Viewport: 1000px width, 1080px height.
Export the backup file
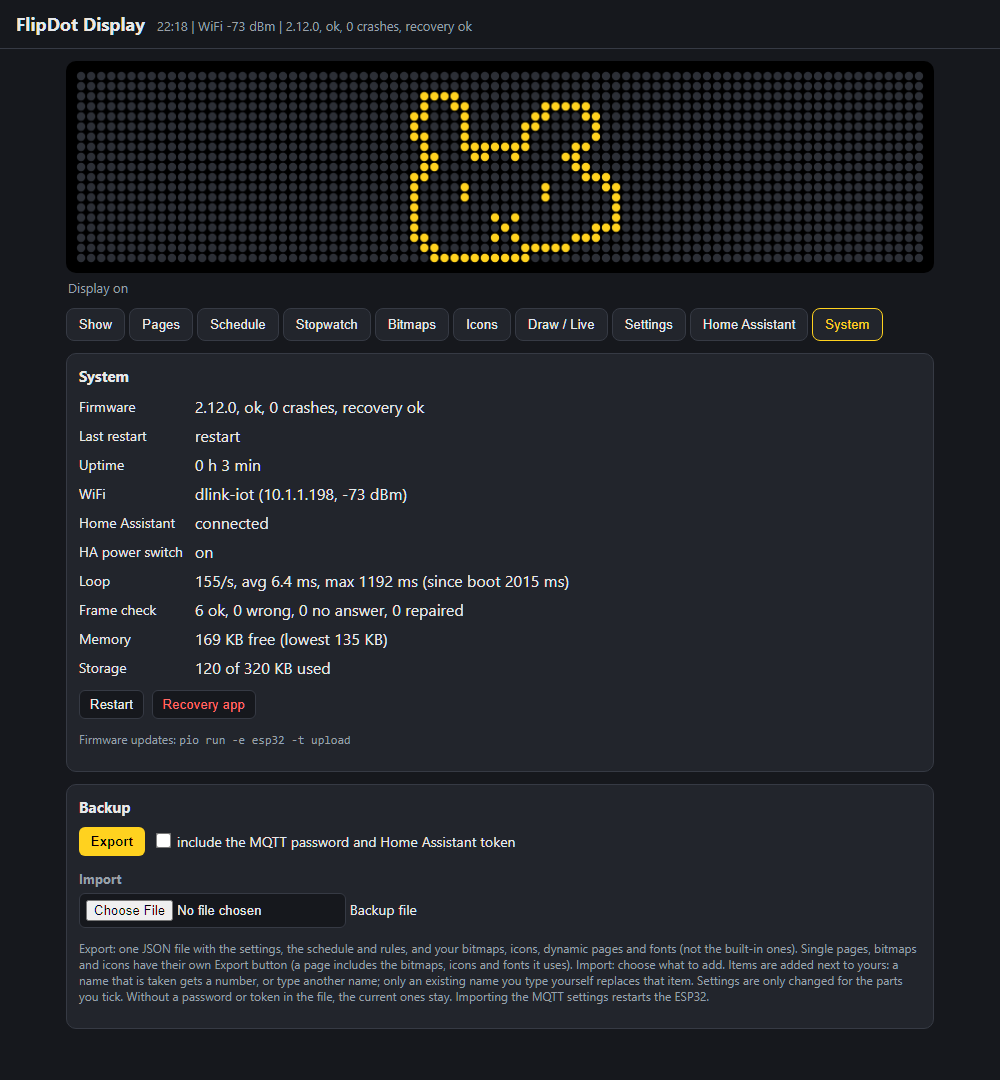click(112, 842)
